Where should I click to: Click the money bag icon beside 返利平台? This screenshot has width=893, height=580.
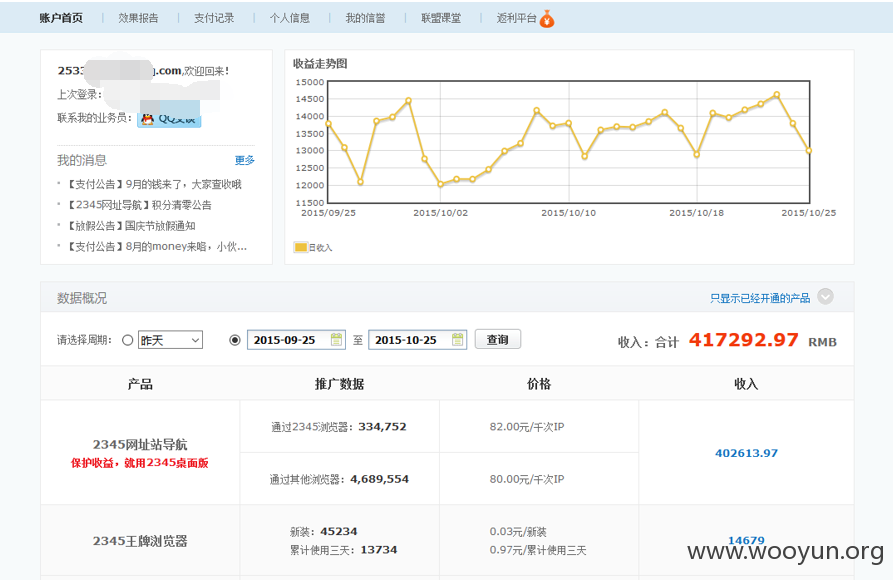pos(547,19)
